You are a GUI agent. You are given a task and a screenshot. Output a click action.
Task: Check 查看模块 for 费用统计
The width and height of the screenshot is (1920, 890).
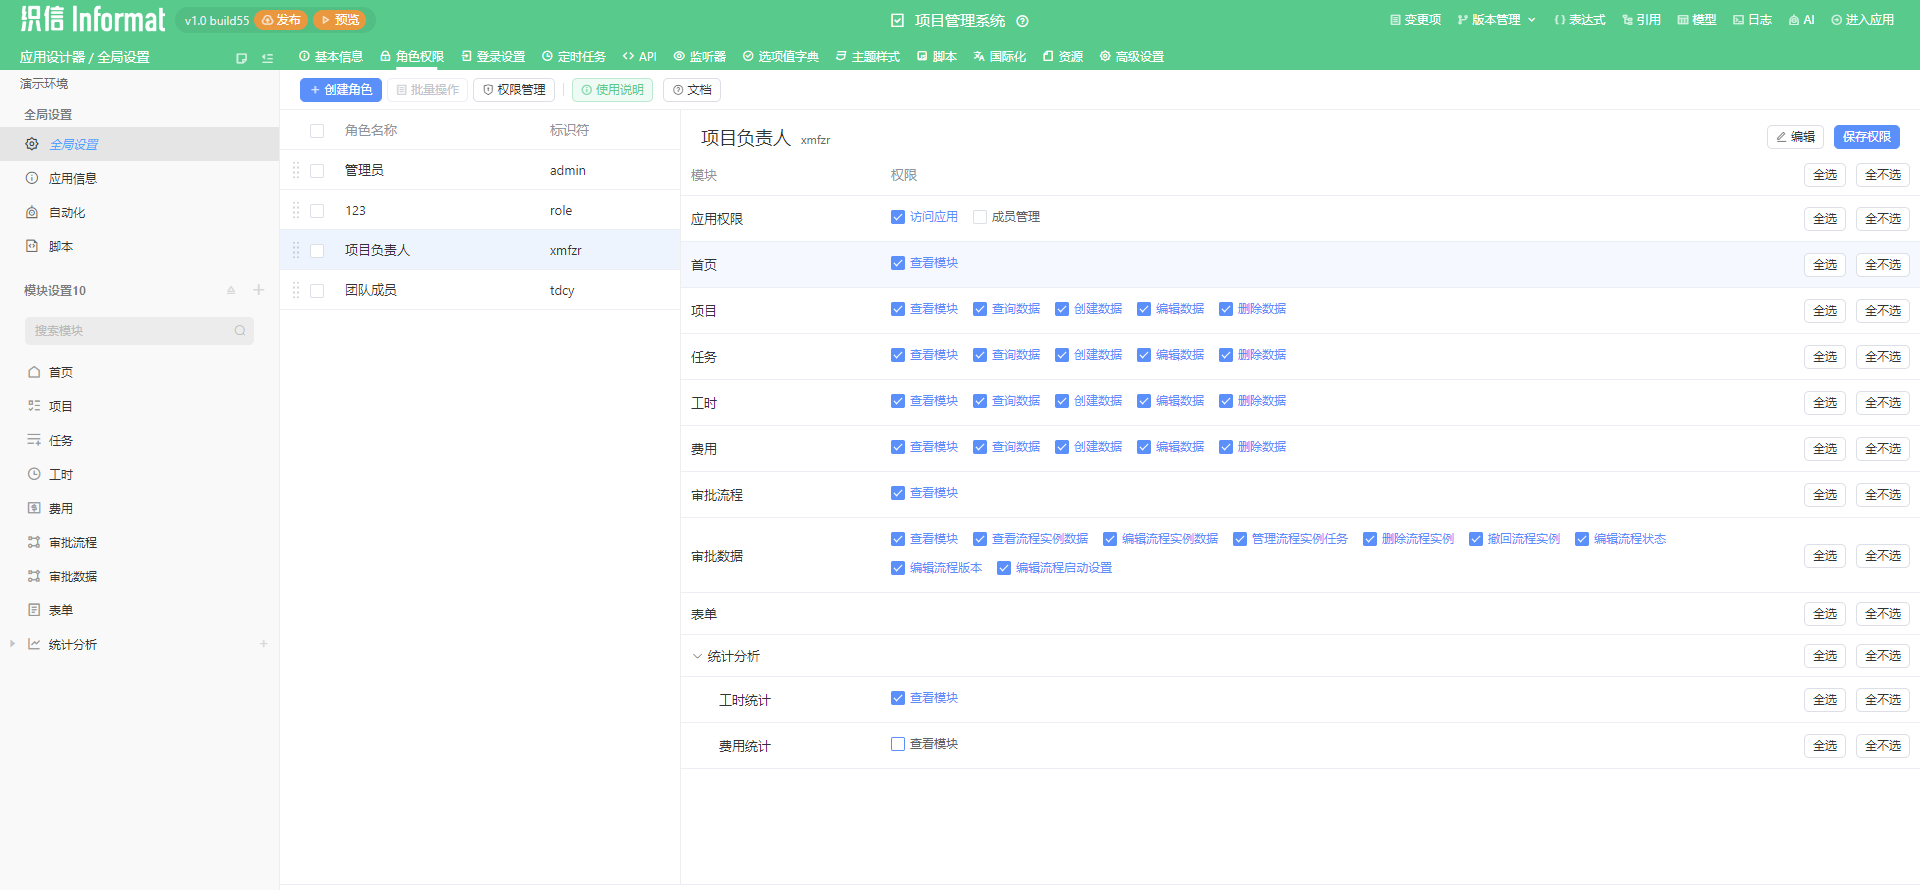(x=898, y=744)
